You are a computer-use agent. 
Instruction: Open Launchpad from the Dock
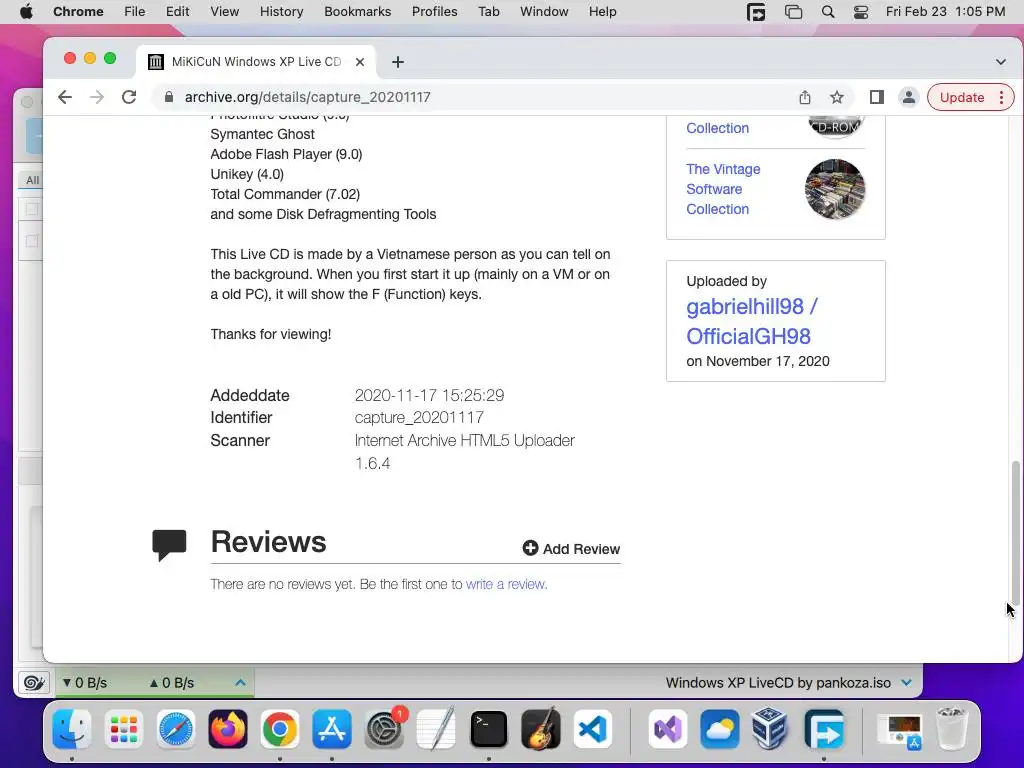tap(123, 729)
